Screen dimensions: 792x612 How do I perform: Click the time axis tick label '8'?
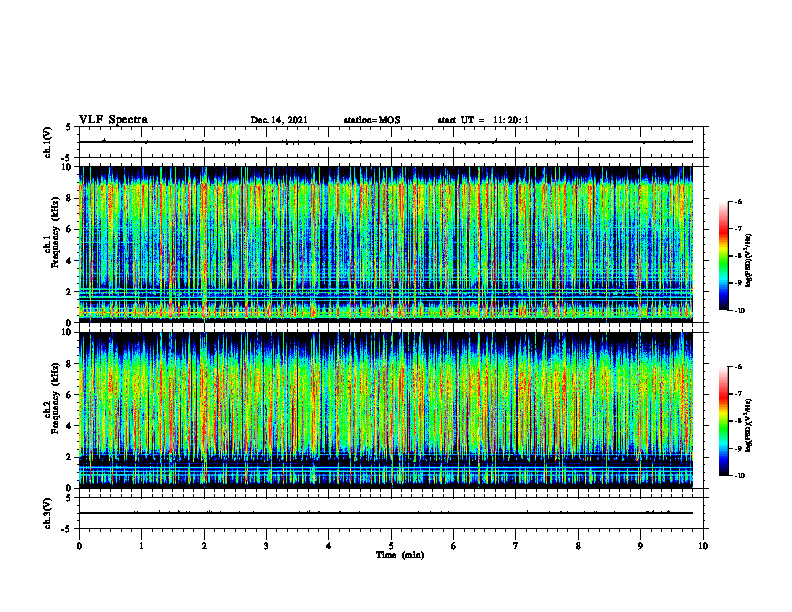coord(578,546)
